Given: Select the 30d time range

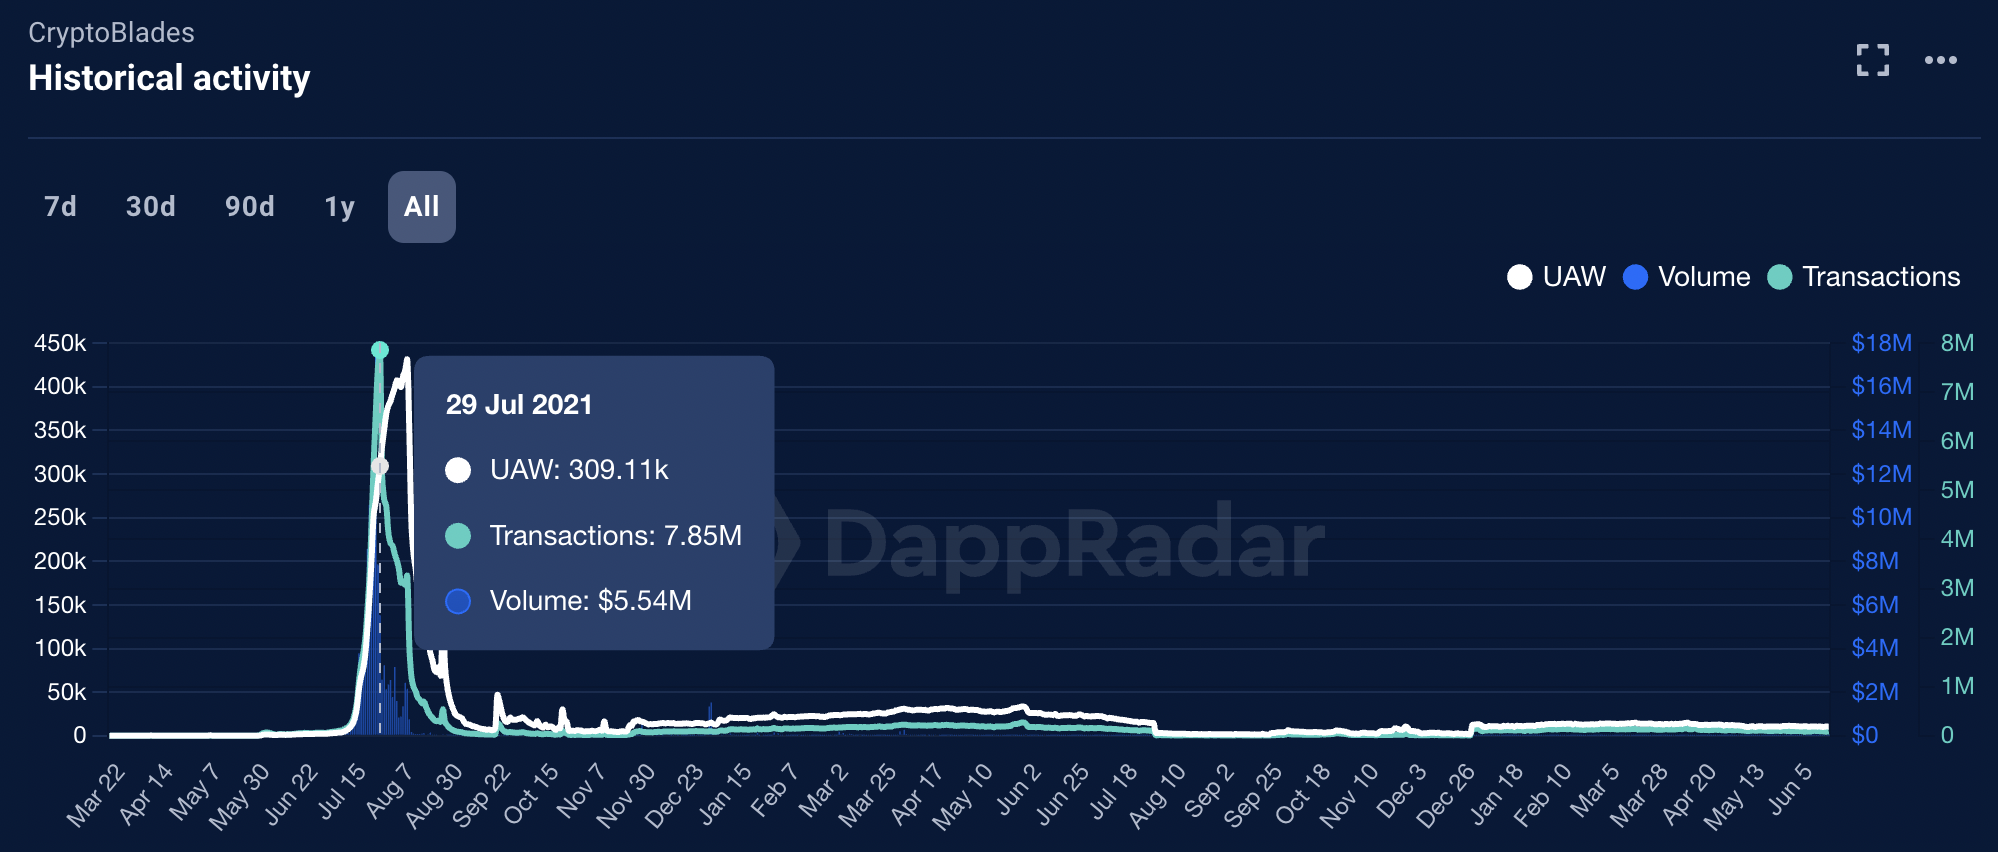Looking at the screenshot, I should pos(151,207).
